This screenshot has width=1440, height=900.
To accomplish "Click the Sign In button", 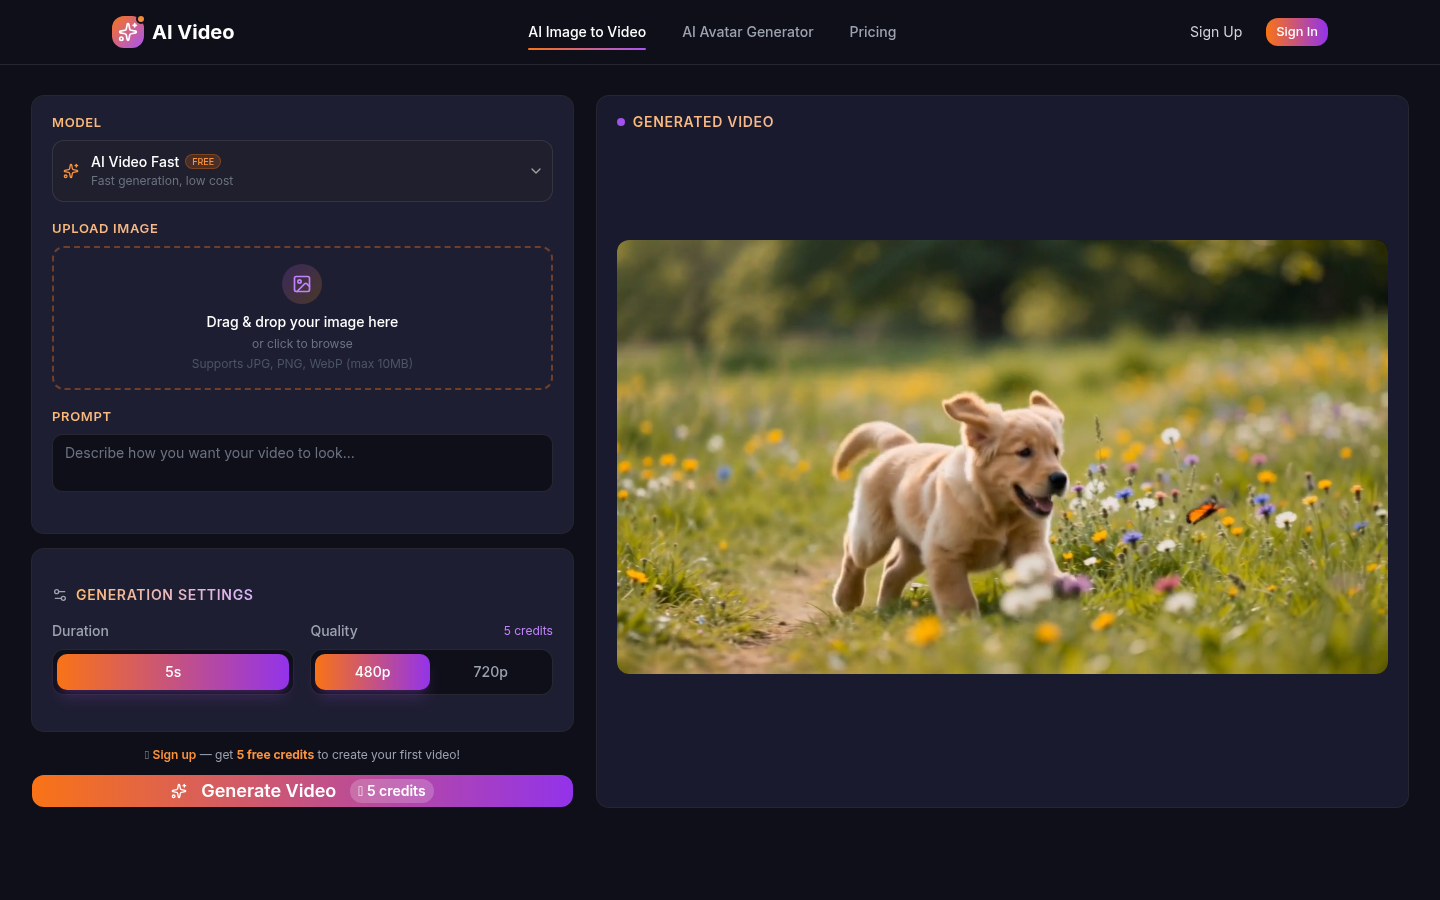I will pos(1297,32).
